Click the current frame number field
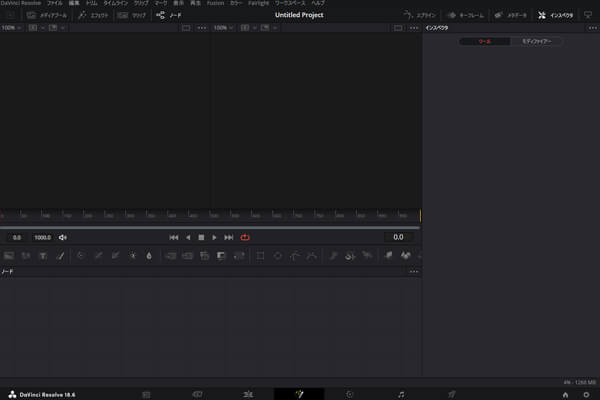 (x=398, y=237)
